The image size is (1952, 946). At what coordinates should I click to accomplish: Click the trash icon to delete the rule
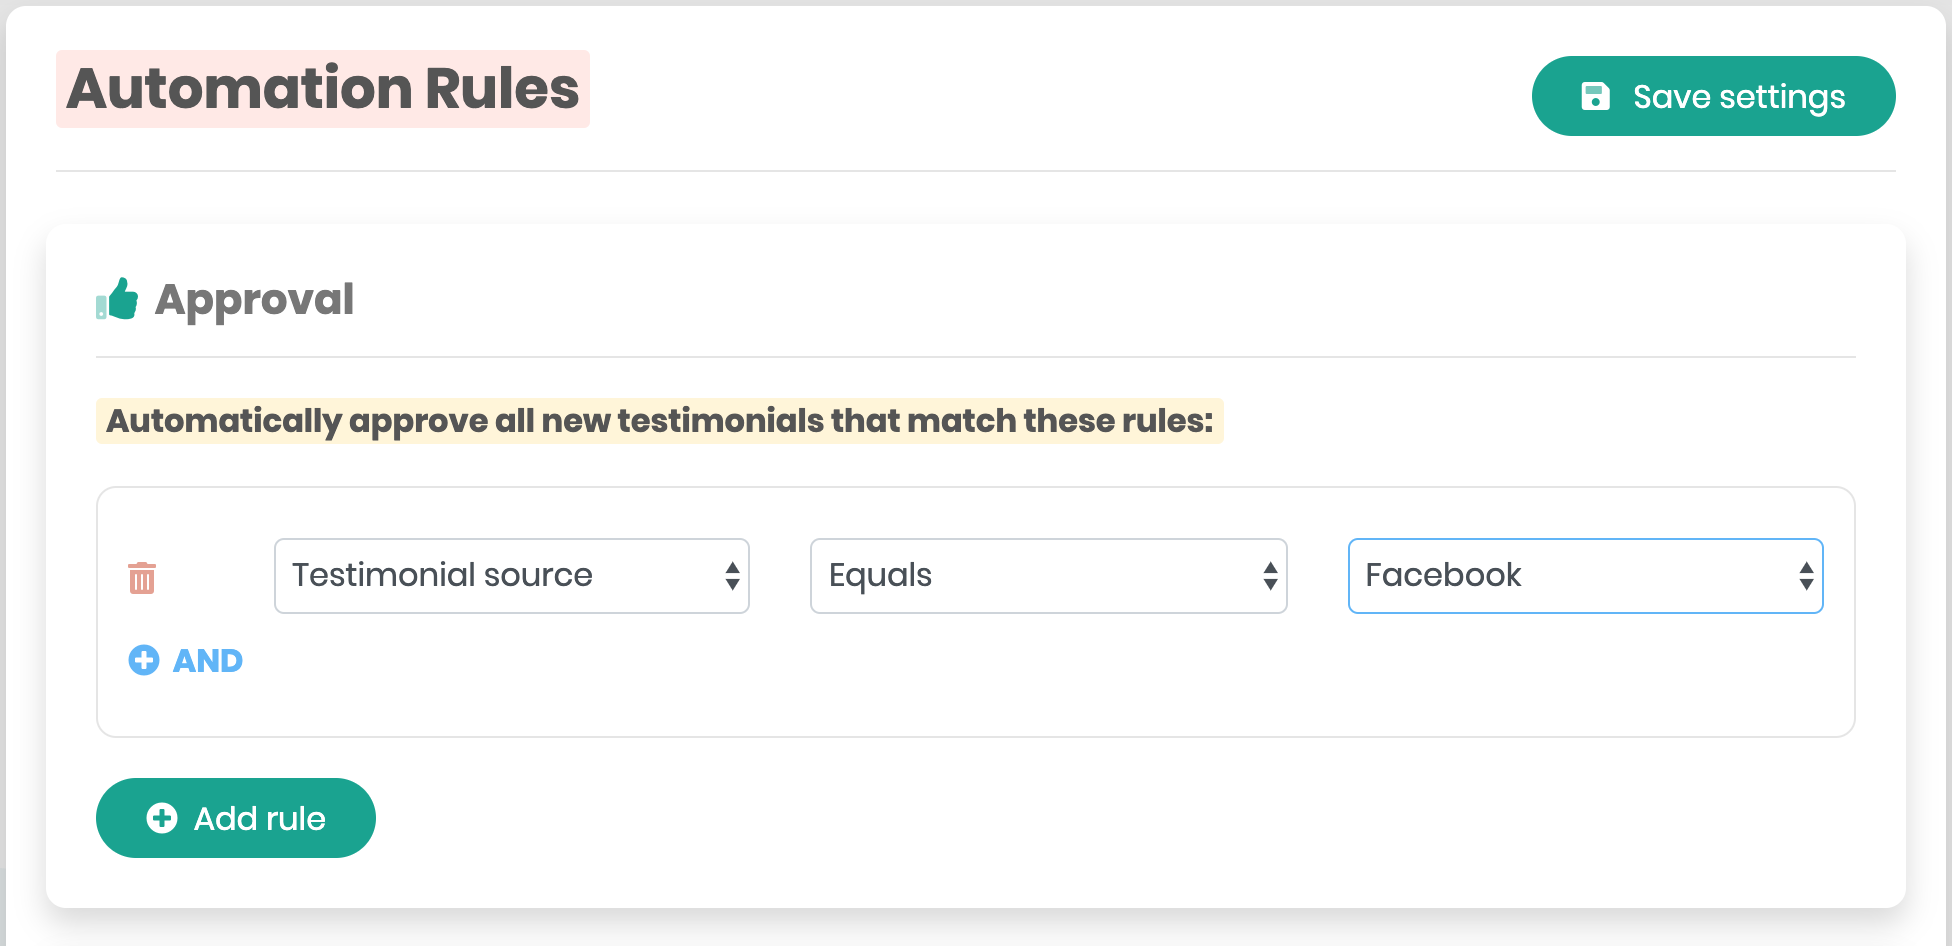click(x=142, y=577)
